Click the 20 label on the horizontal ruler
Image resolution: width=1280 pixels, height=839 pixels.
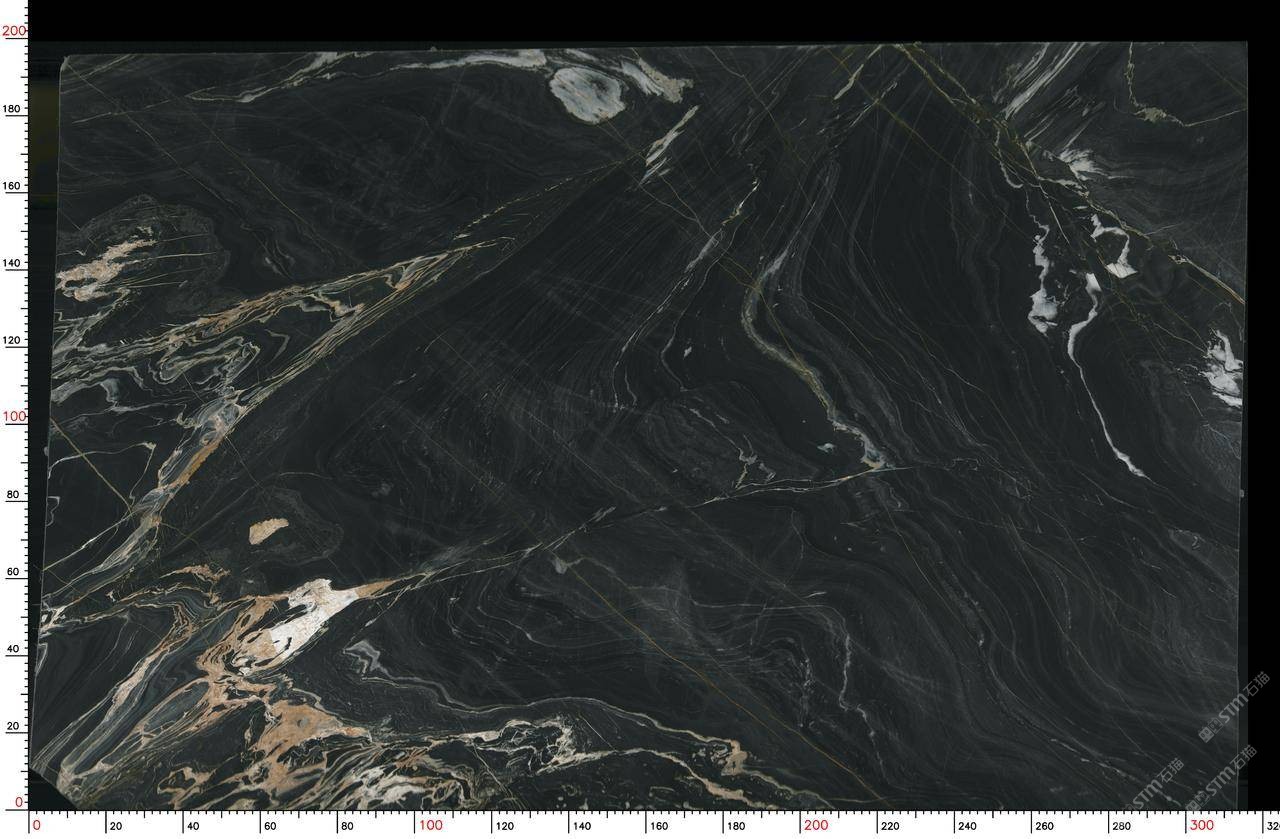115,826
